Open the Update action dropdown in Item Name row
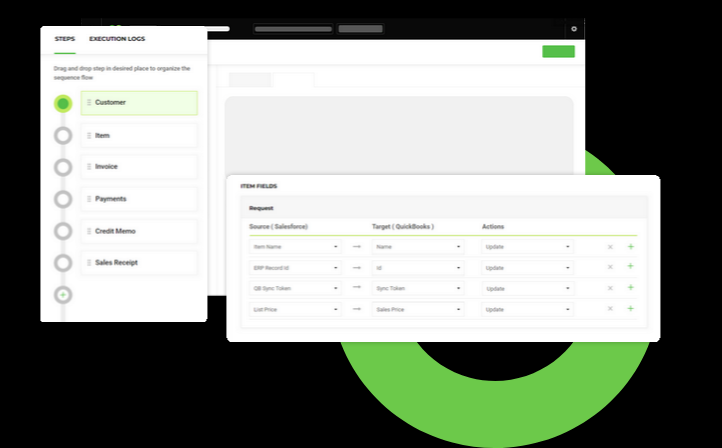 click(x=528, y=247)
